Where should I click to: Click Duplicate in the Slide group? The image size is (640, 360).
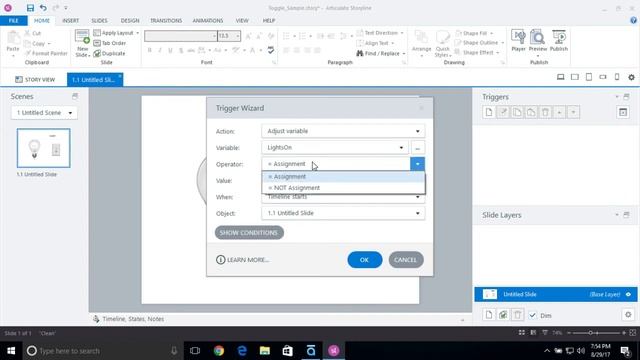tap(109, 53)
